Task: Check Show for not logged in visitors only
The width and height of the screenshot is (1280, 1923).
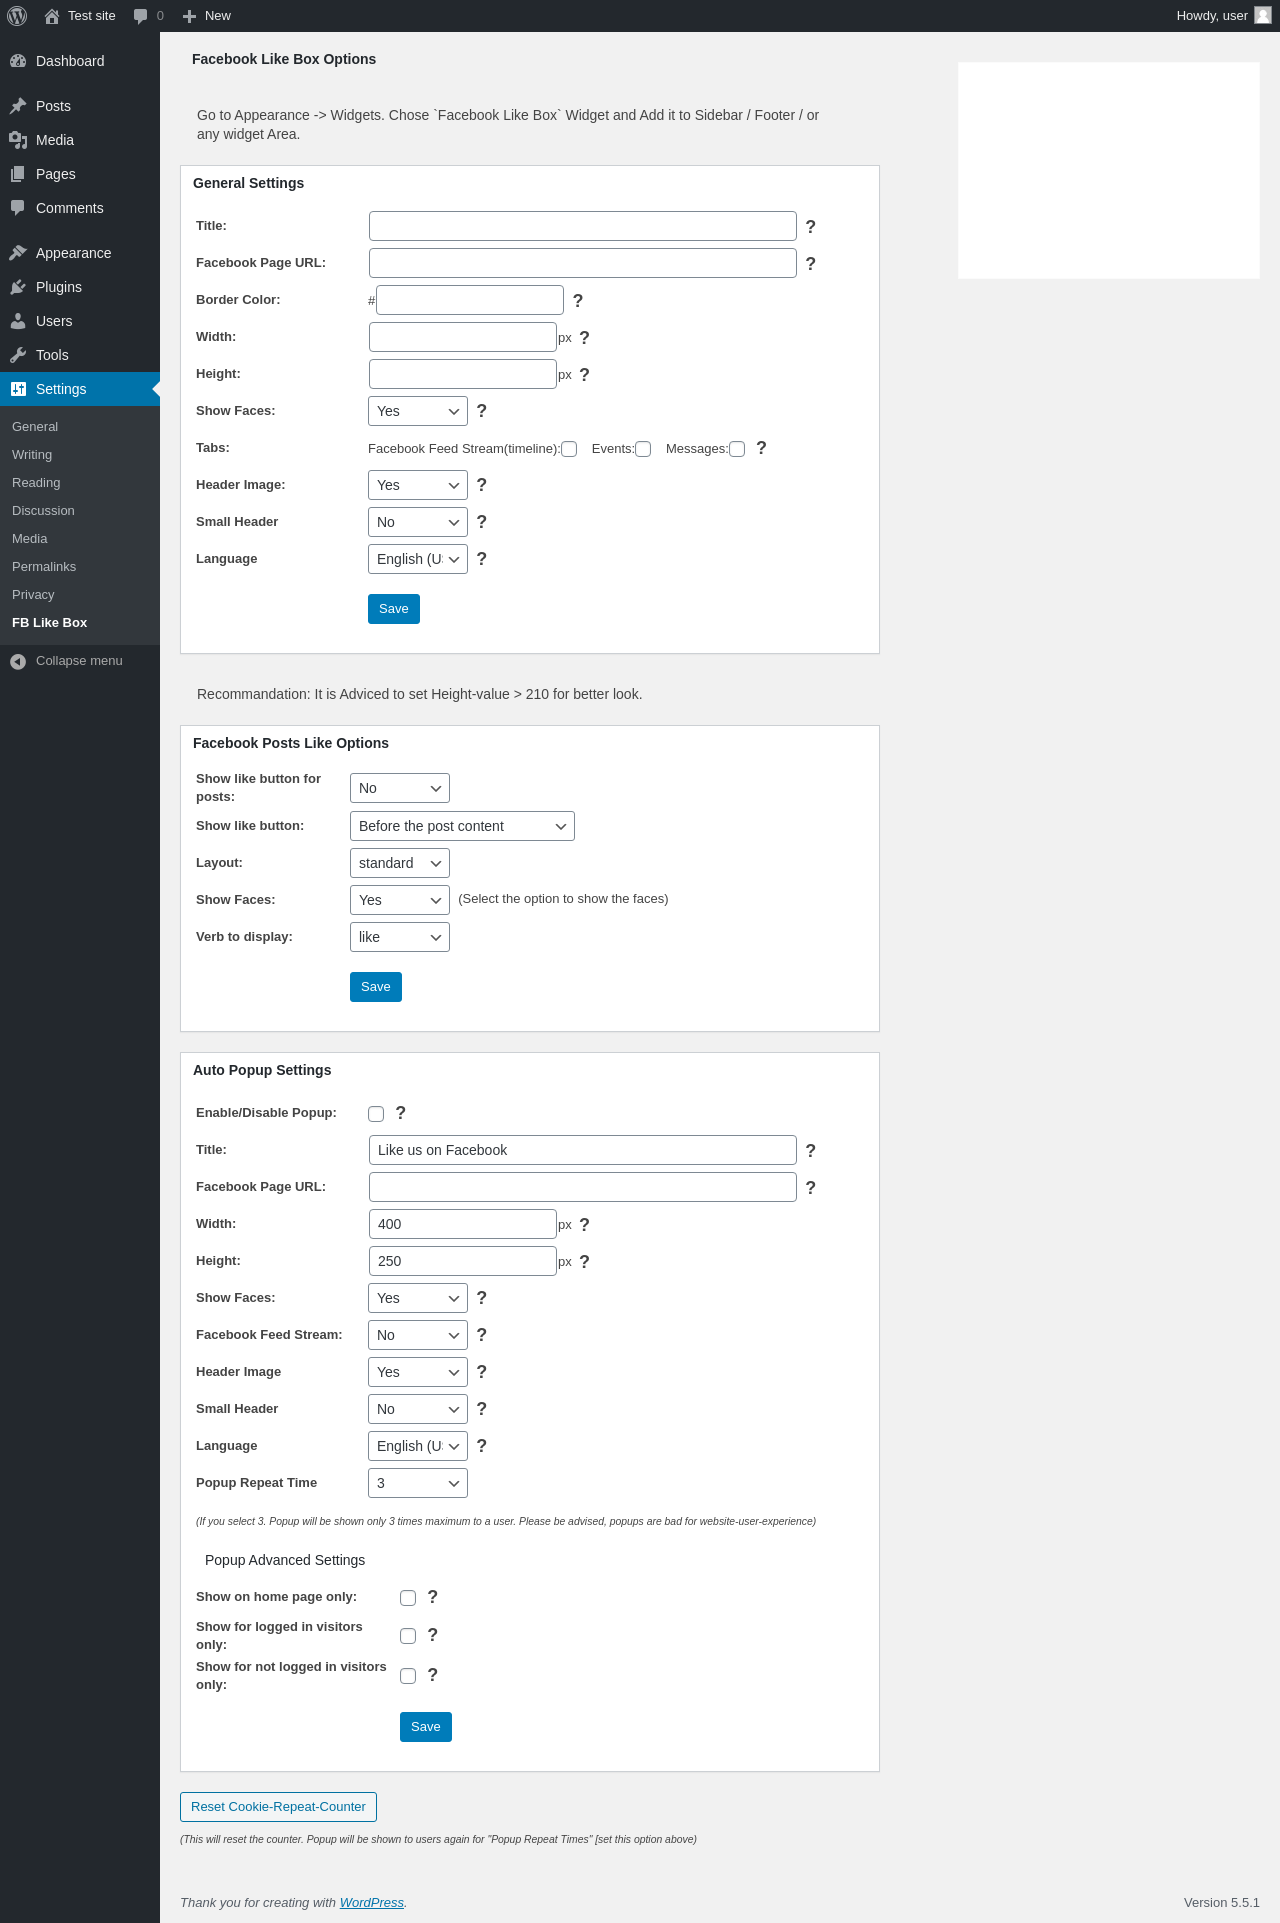Action: pos(408,1676)
